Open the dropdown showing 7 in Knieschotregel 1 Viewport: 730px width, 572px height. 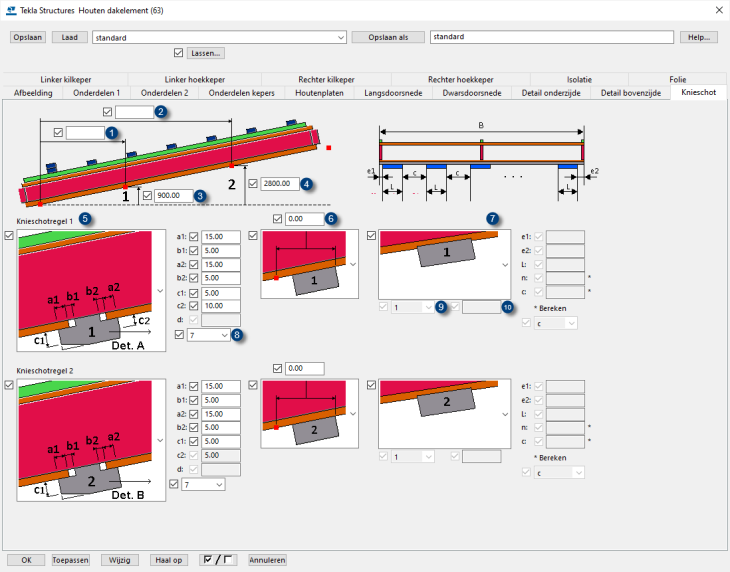[x=212, y=336]
